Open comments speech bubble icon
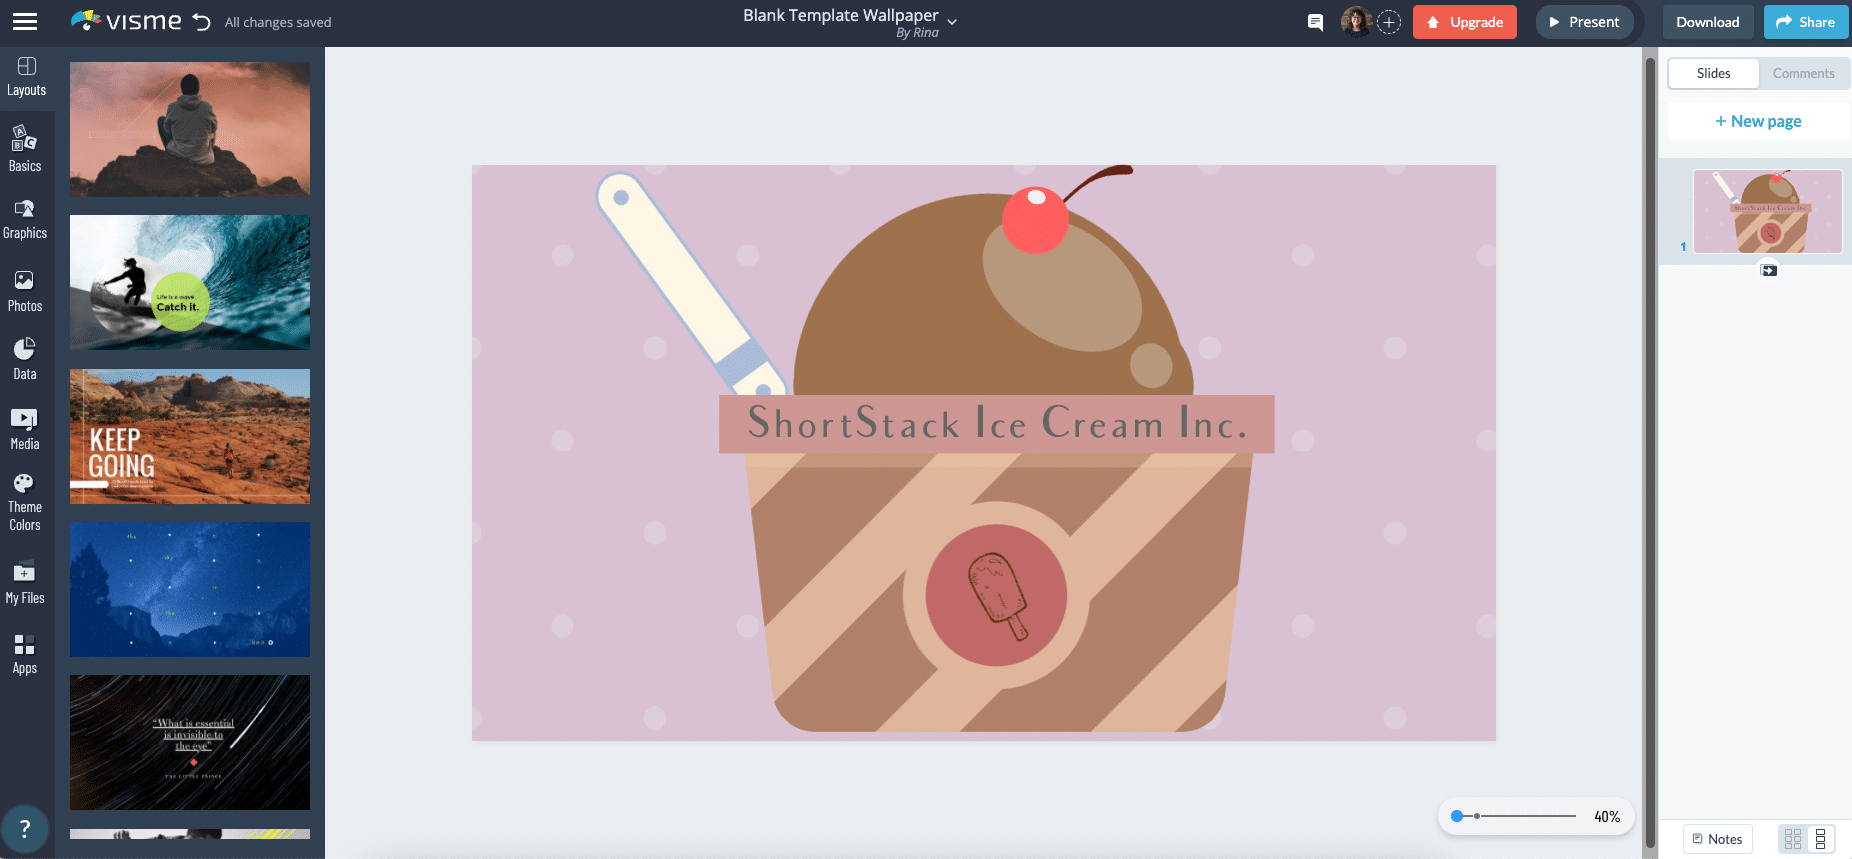1852x859 pixels. (1315, 22)
